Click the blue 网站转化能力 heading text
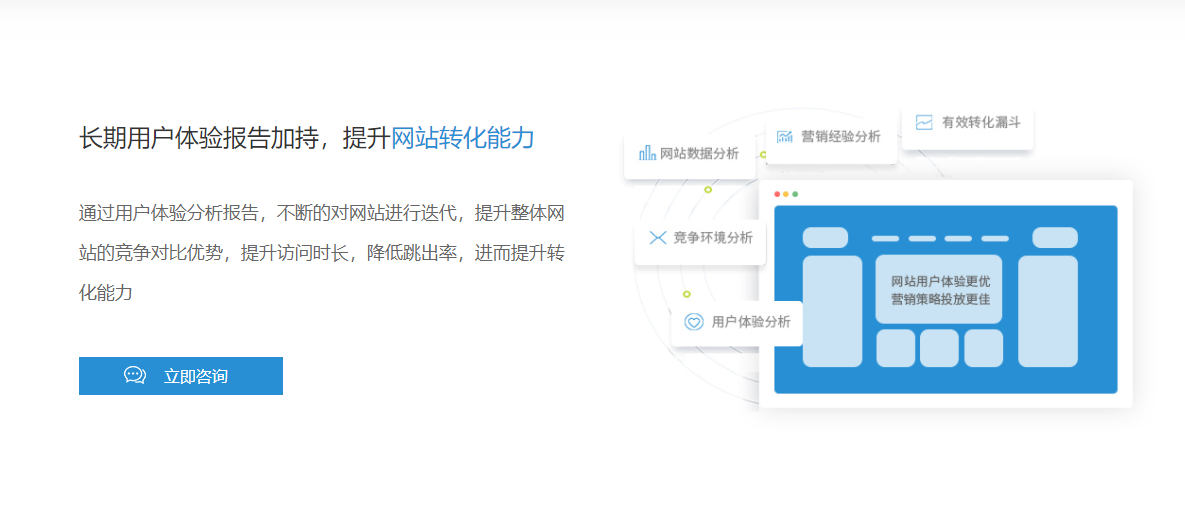 click(463, 138)
